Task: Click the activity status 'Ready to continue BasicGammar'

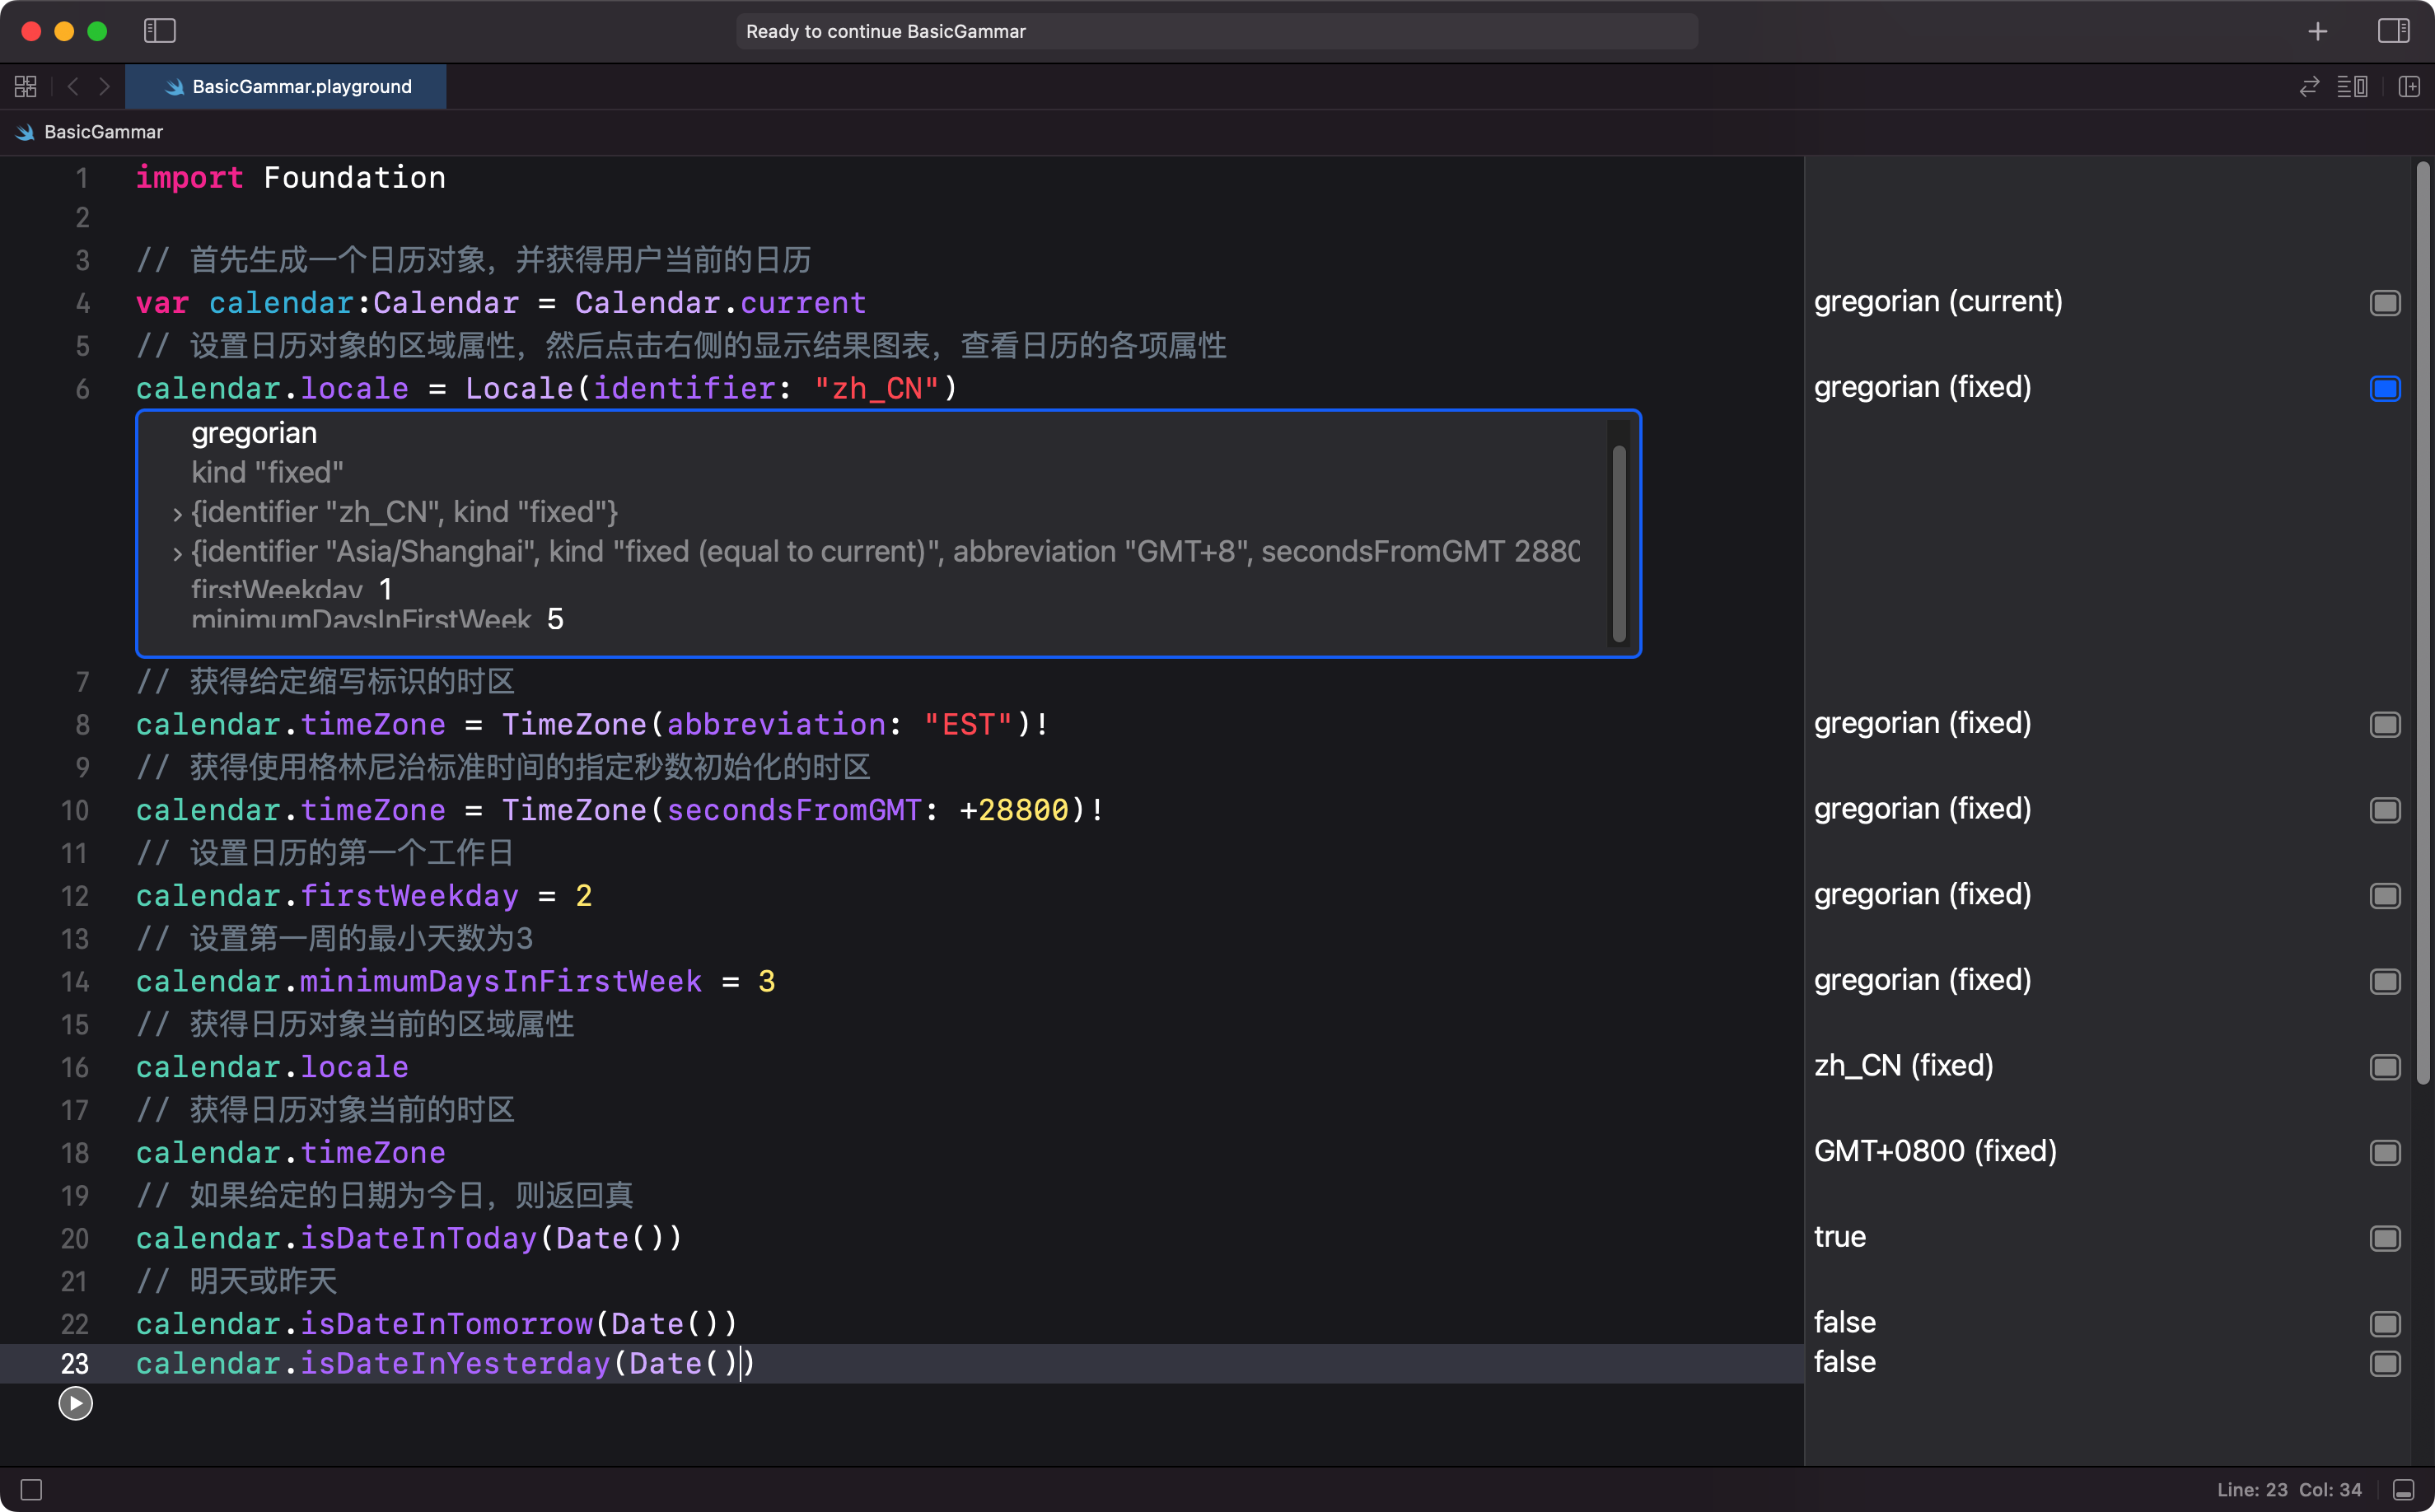Action: [x=1217, y=31]
